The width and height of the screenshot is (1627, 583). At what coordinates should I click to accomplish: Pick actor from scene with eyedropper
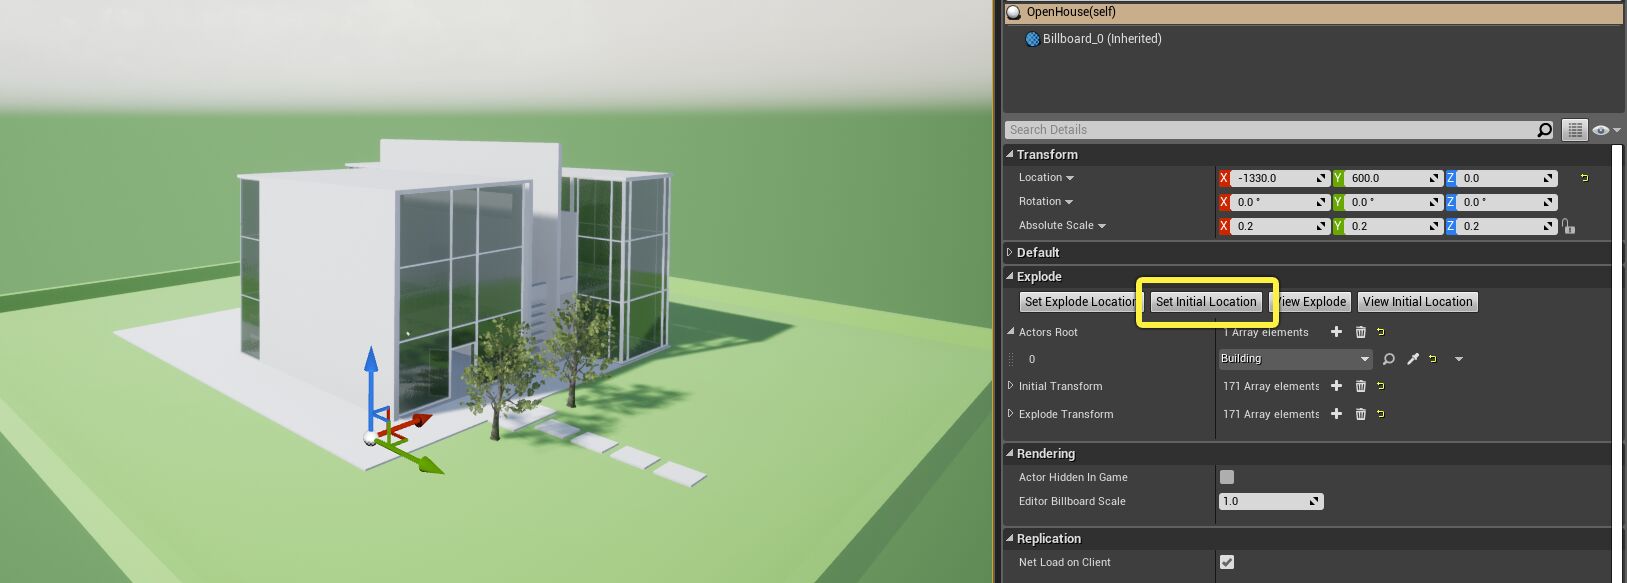pyautogui.click(x=1412, y=359)
